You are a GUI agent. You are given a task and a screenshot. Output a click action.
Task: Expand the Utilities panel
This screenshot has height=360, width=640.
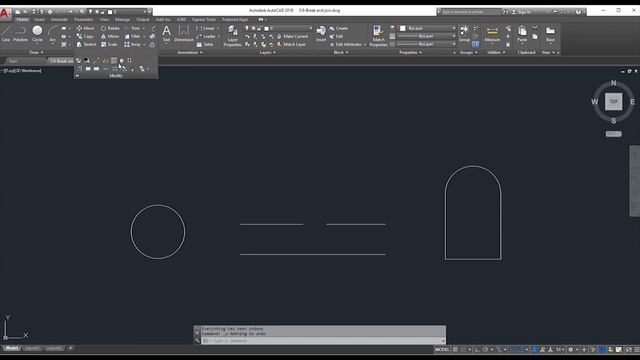(496, 53)
